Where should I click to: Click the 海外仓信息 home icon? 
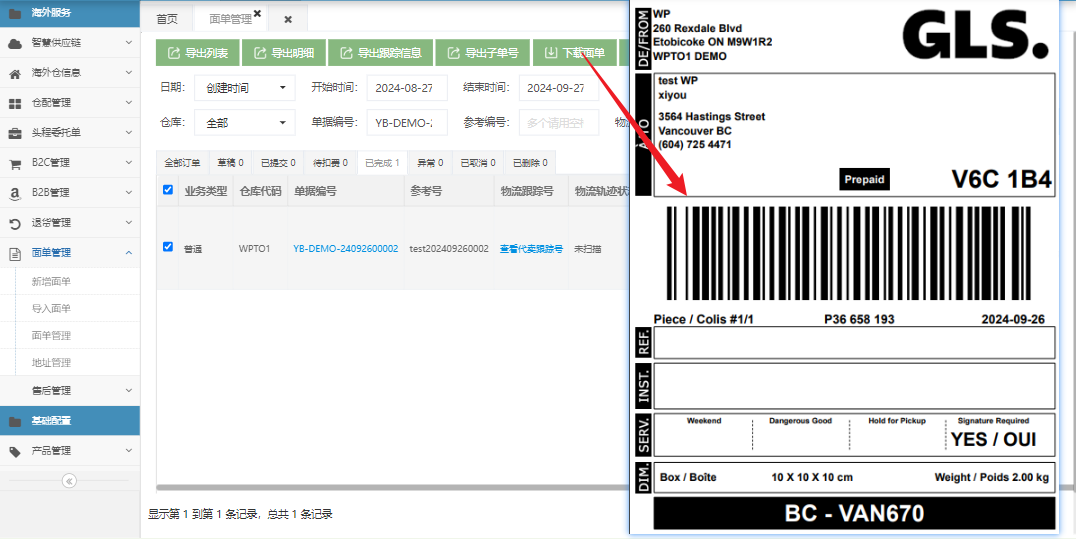pos(14,73)
